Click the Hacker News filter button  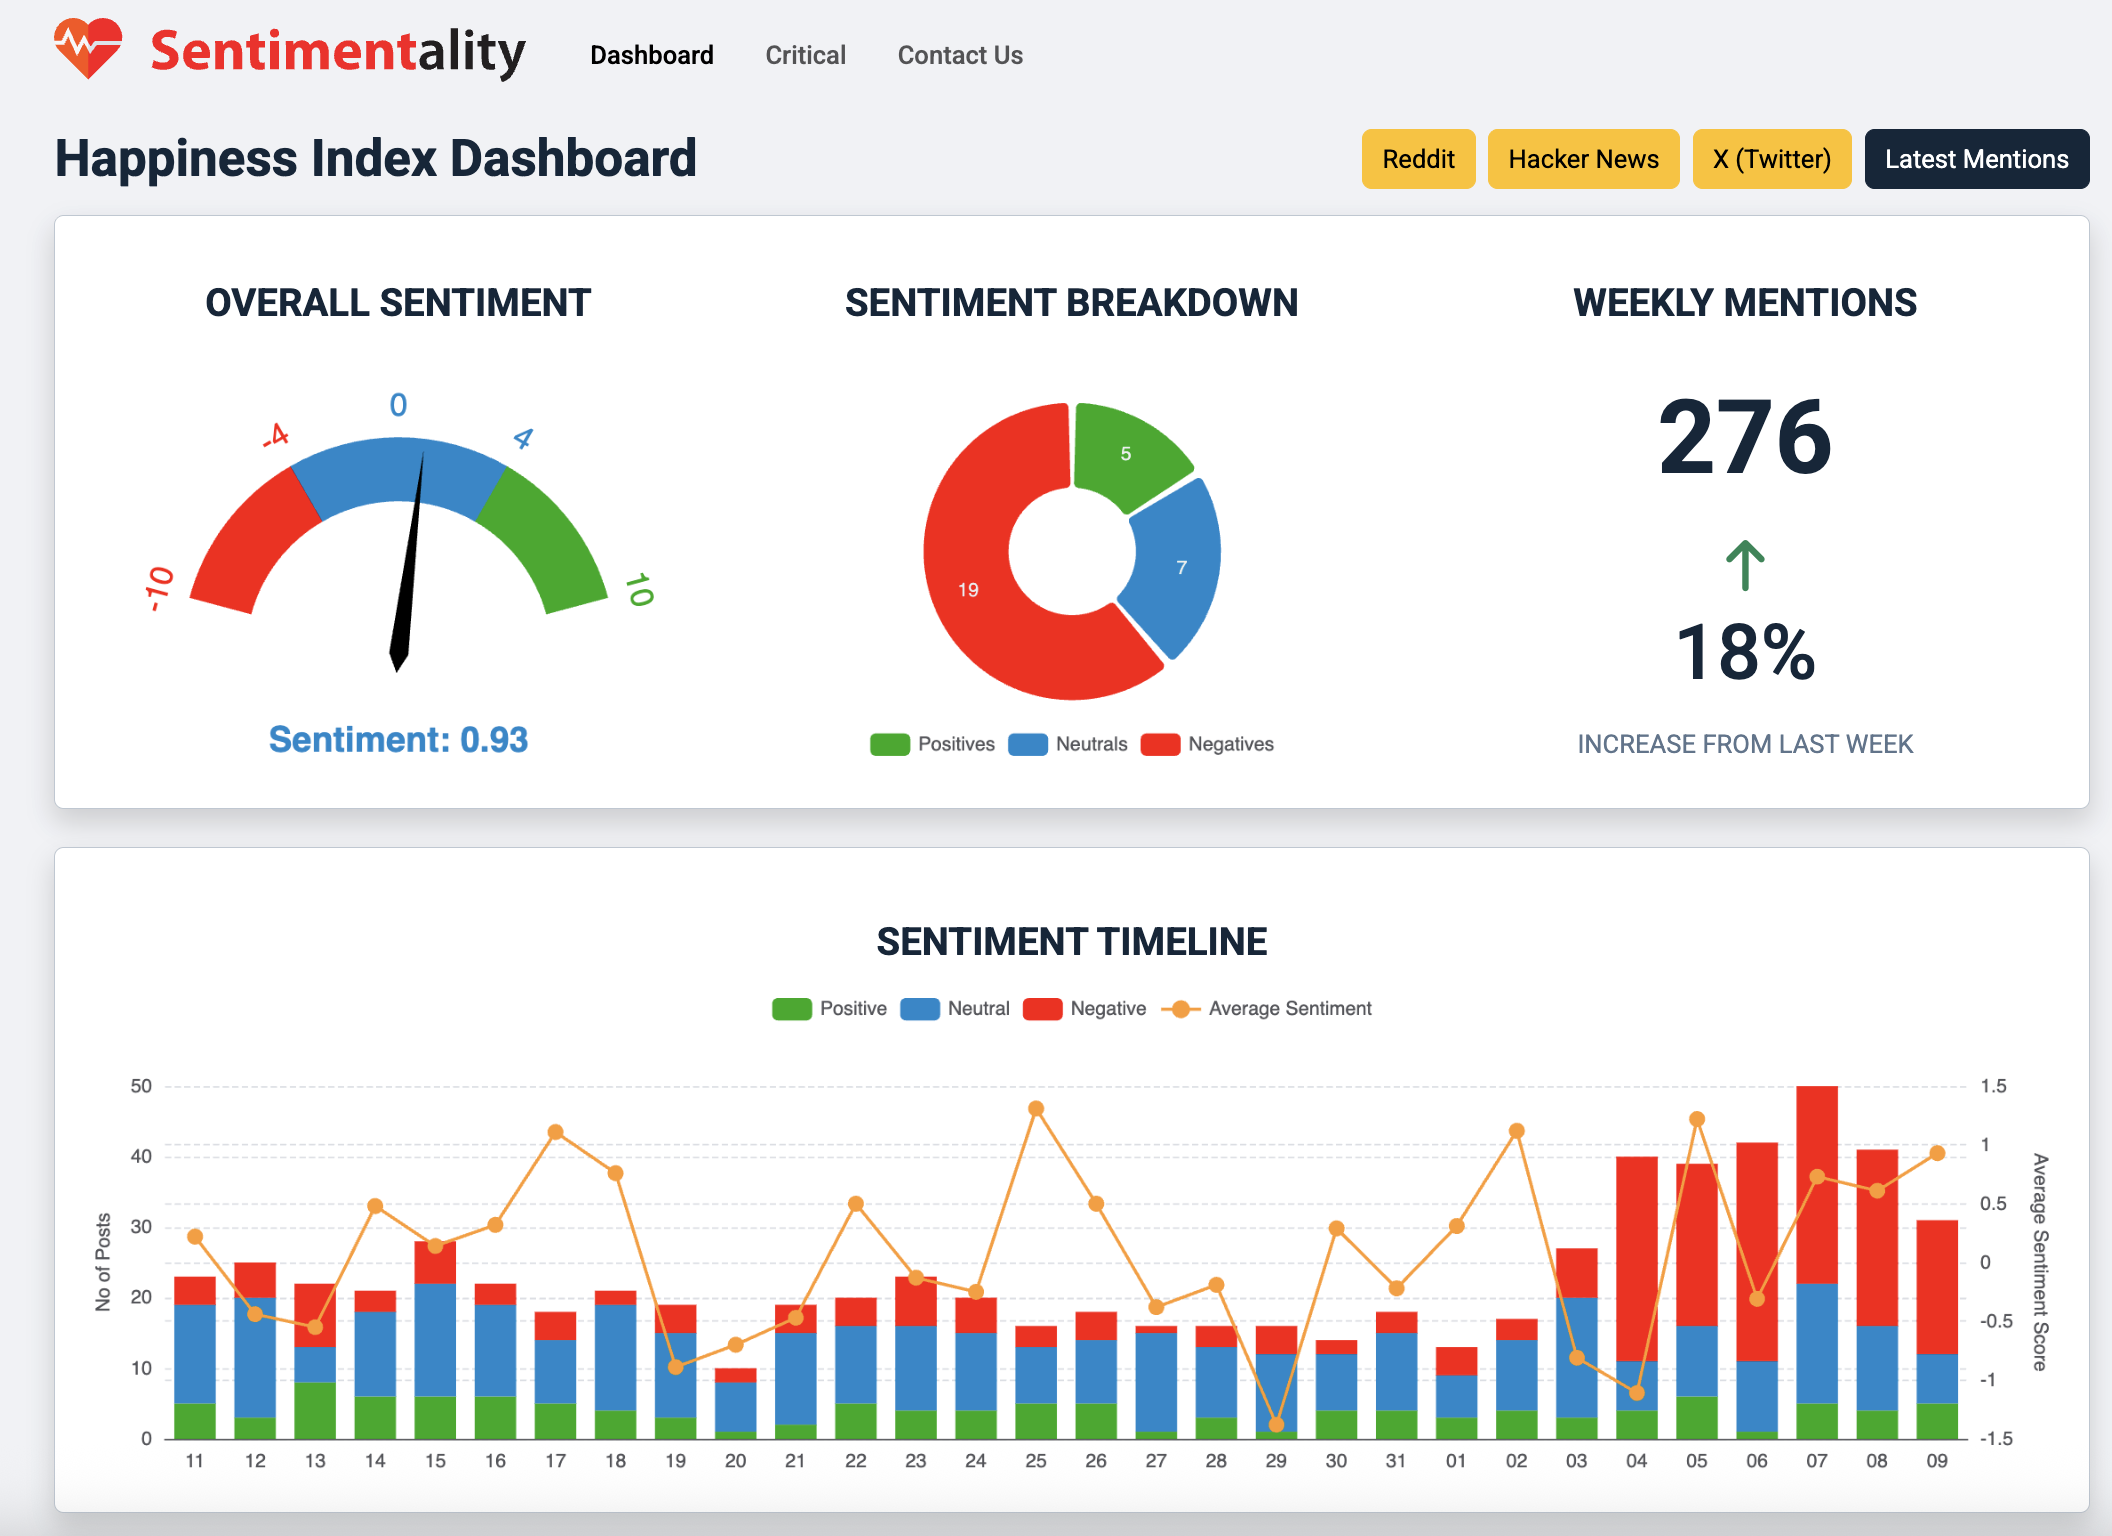coord(1583,159)
